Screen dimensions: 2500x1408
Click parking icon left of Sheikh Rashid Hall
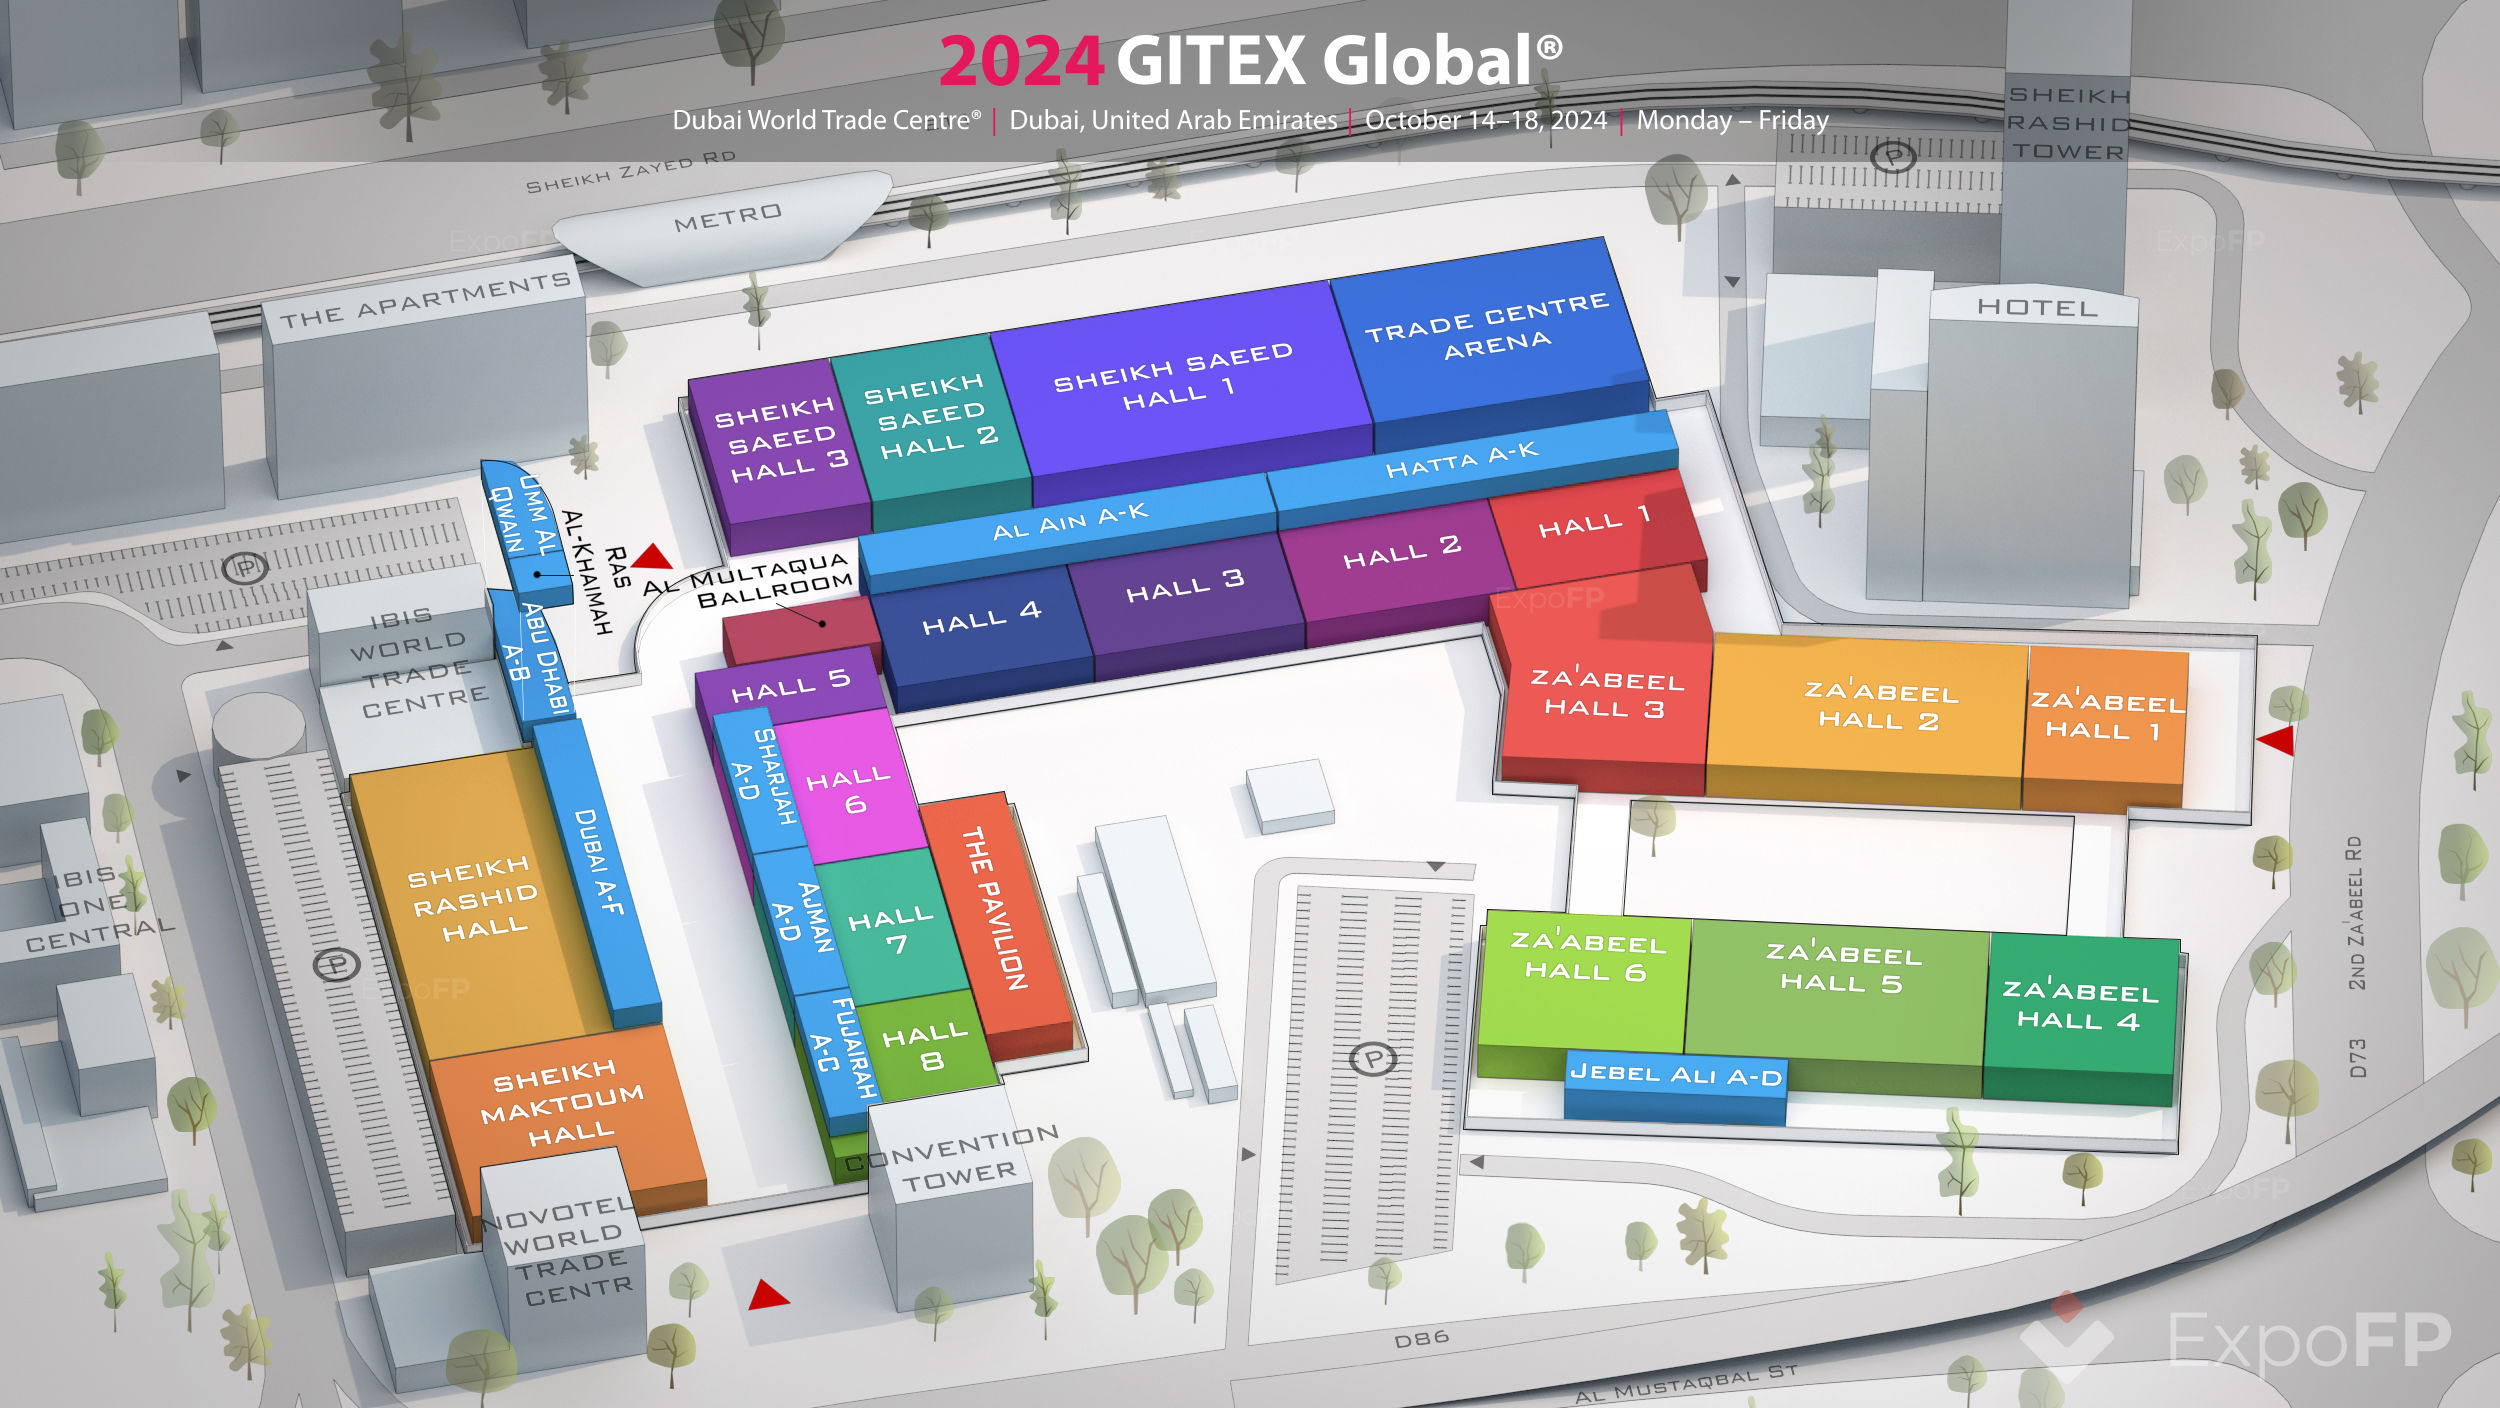(x=336, y=964)
